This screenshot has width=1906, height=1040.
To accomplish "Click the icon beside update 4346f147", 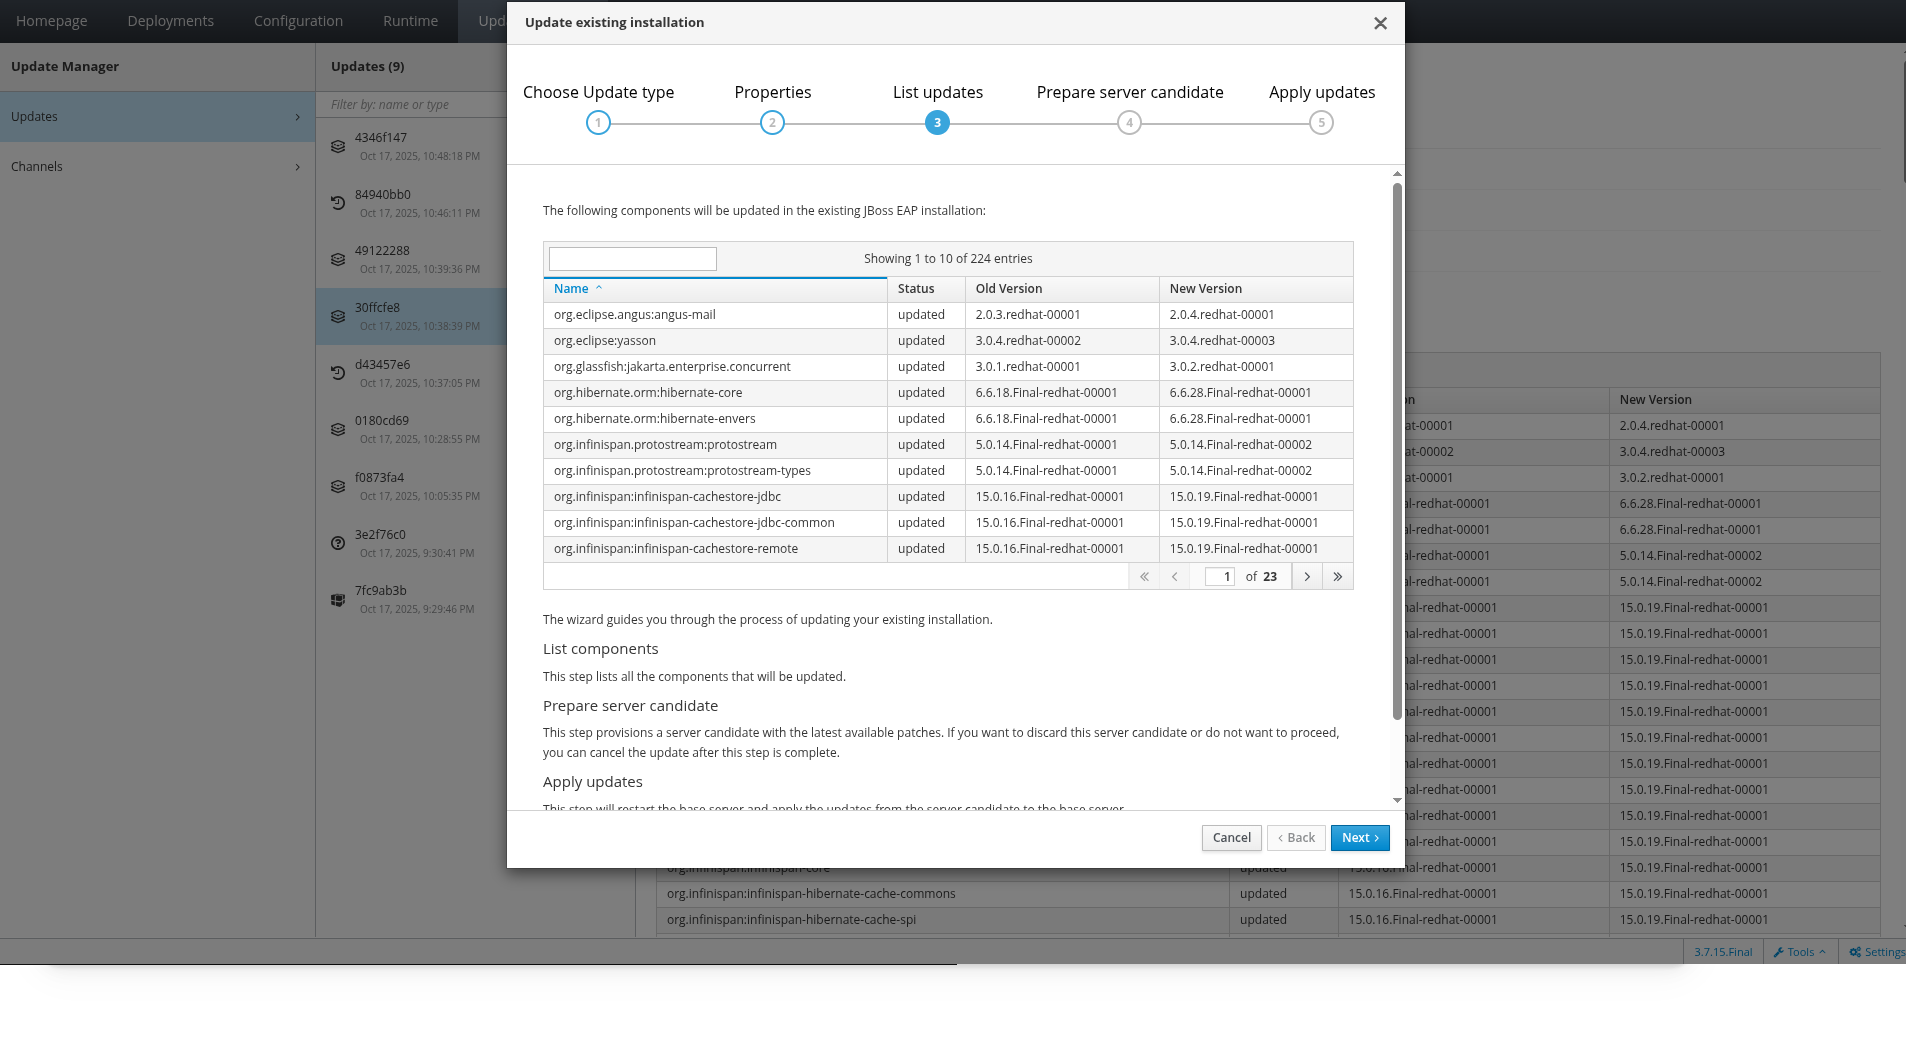I will point(338,146).
